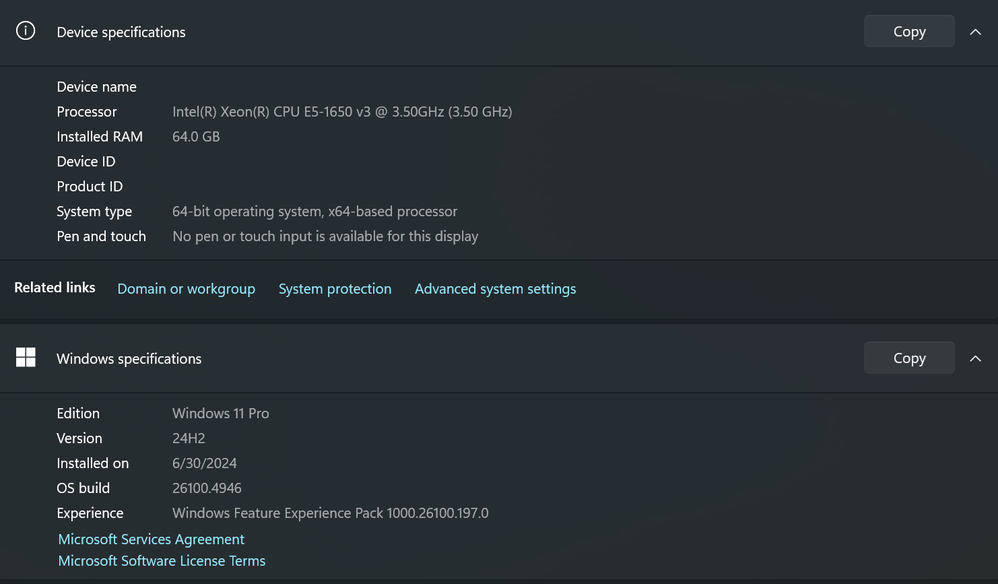Click the Device specifications info icon
The image size is (998, 584).
pyautogui.click(x=25, y=31)
